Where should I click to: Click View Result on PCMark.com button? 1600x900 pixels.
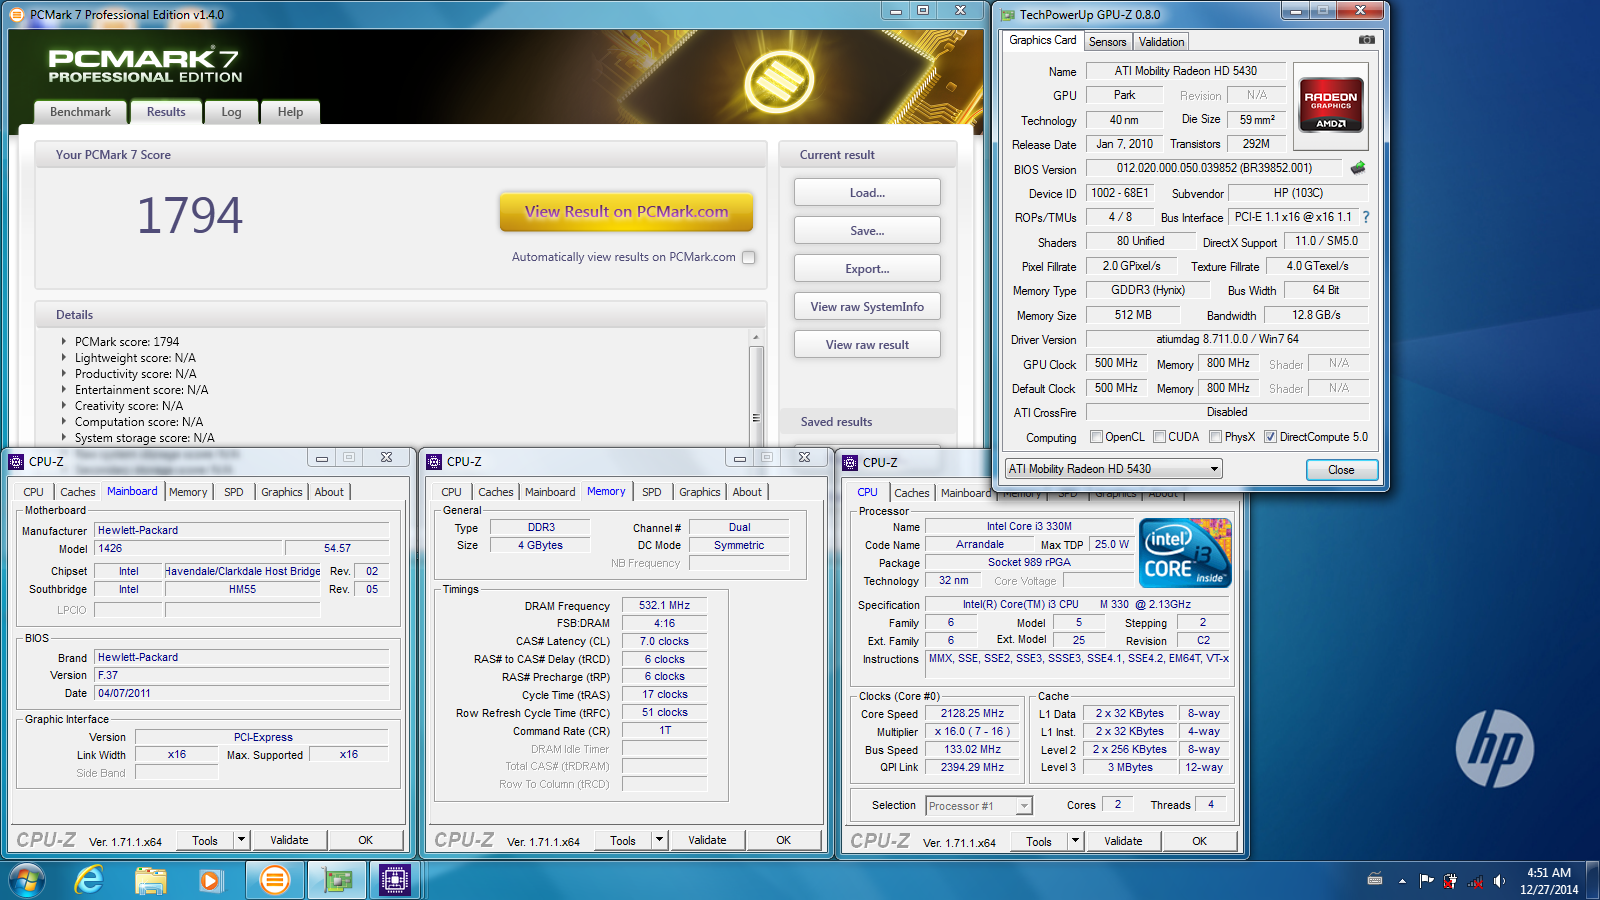pos(626,212)
